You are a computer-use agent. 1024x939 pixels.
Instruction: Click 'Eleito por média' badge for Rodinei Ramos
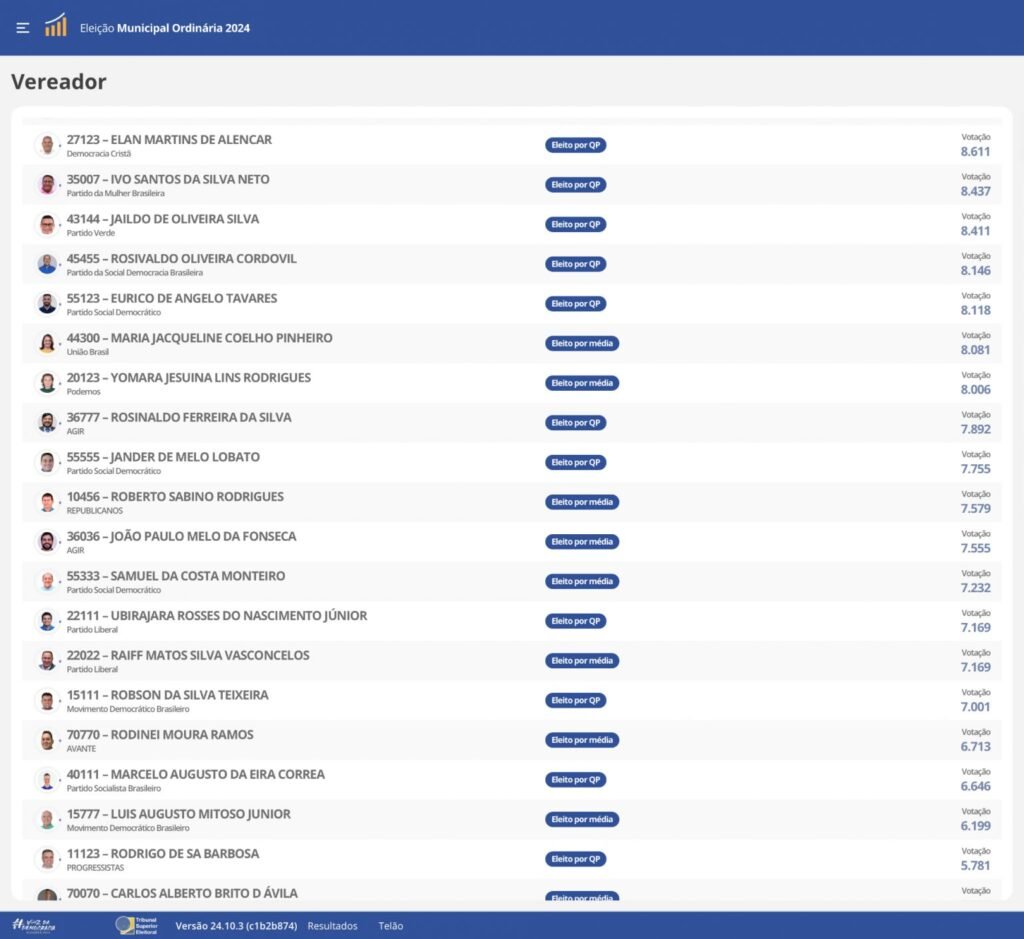(x=582, y=740)
